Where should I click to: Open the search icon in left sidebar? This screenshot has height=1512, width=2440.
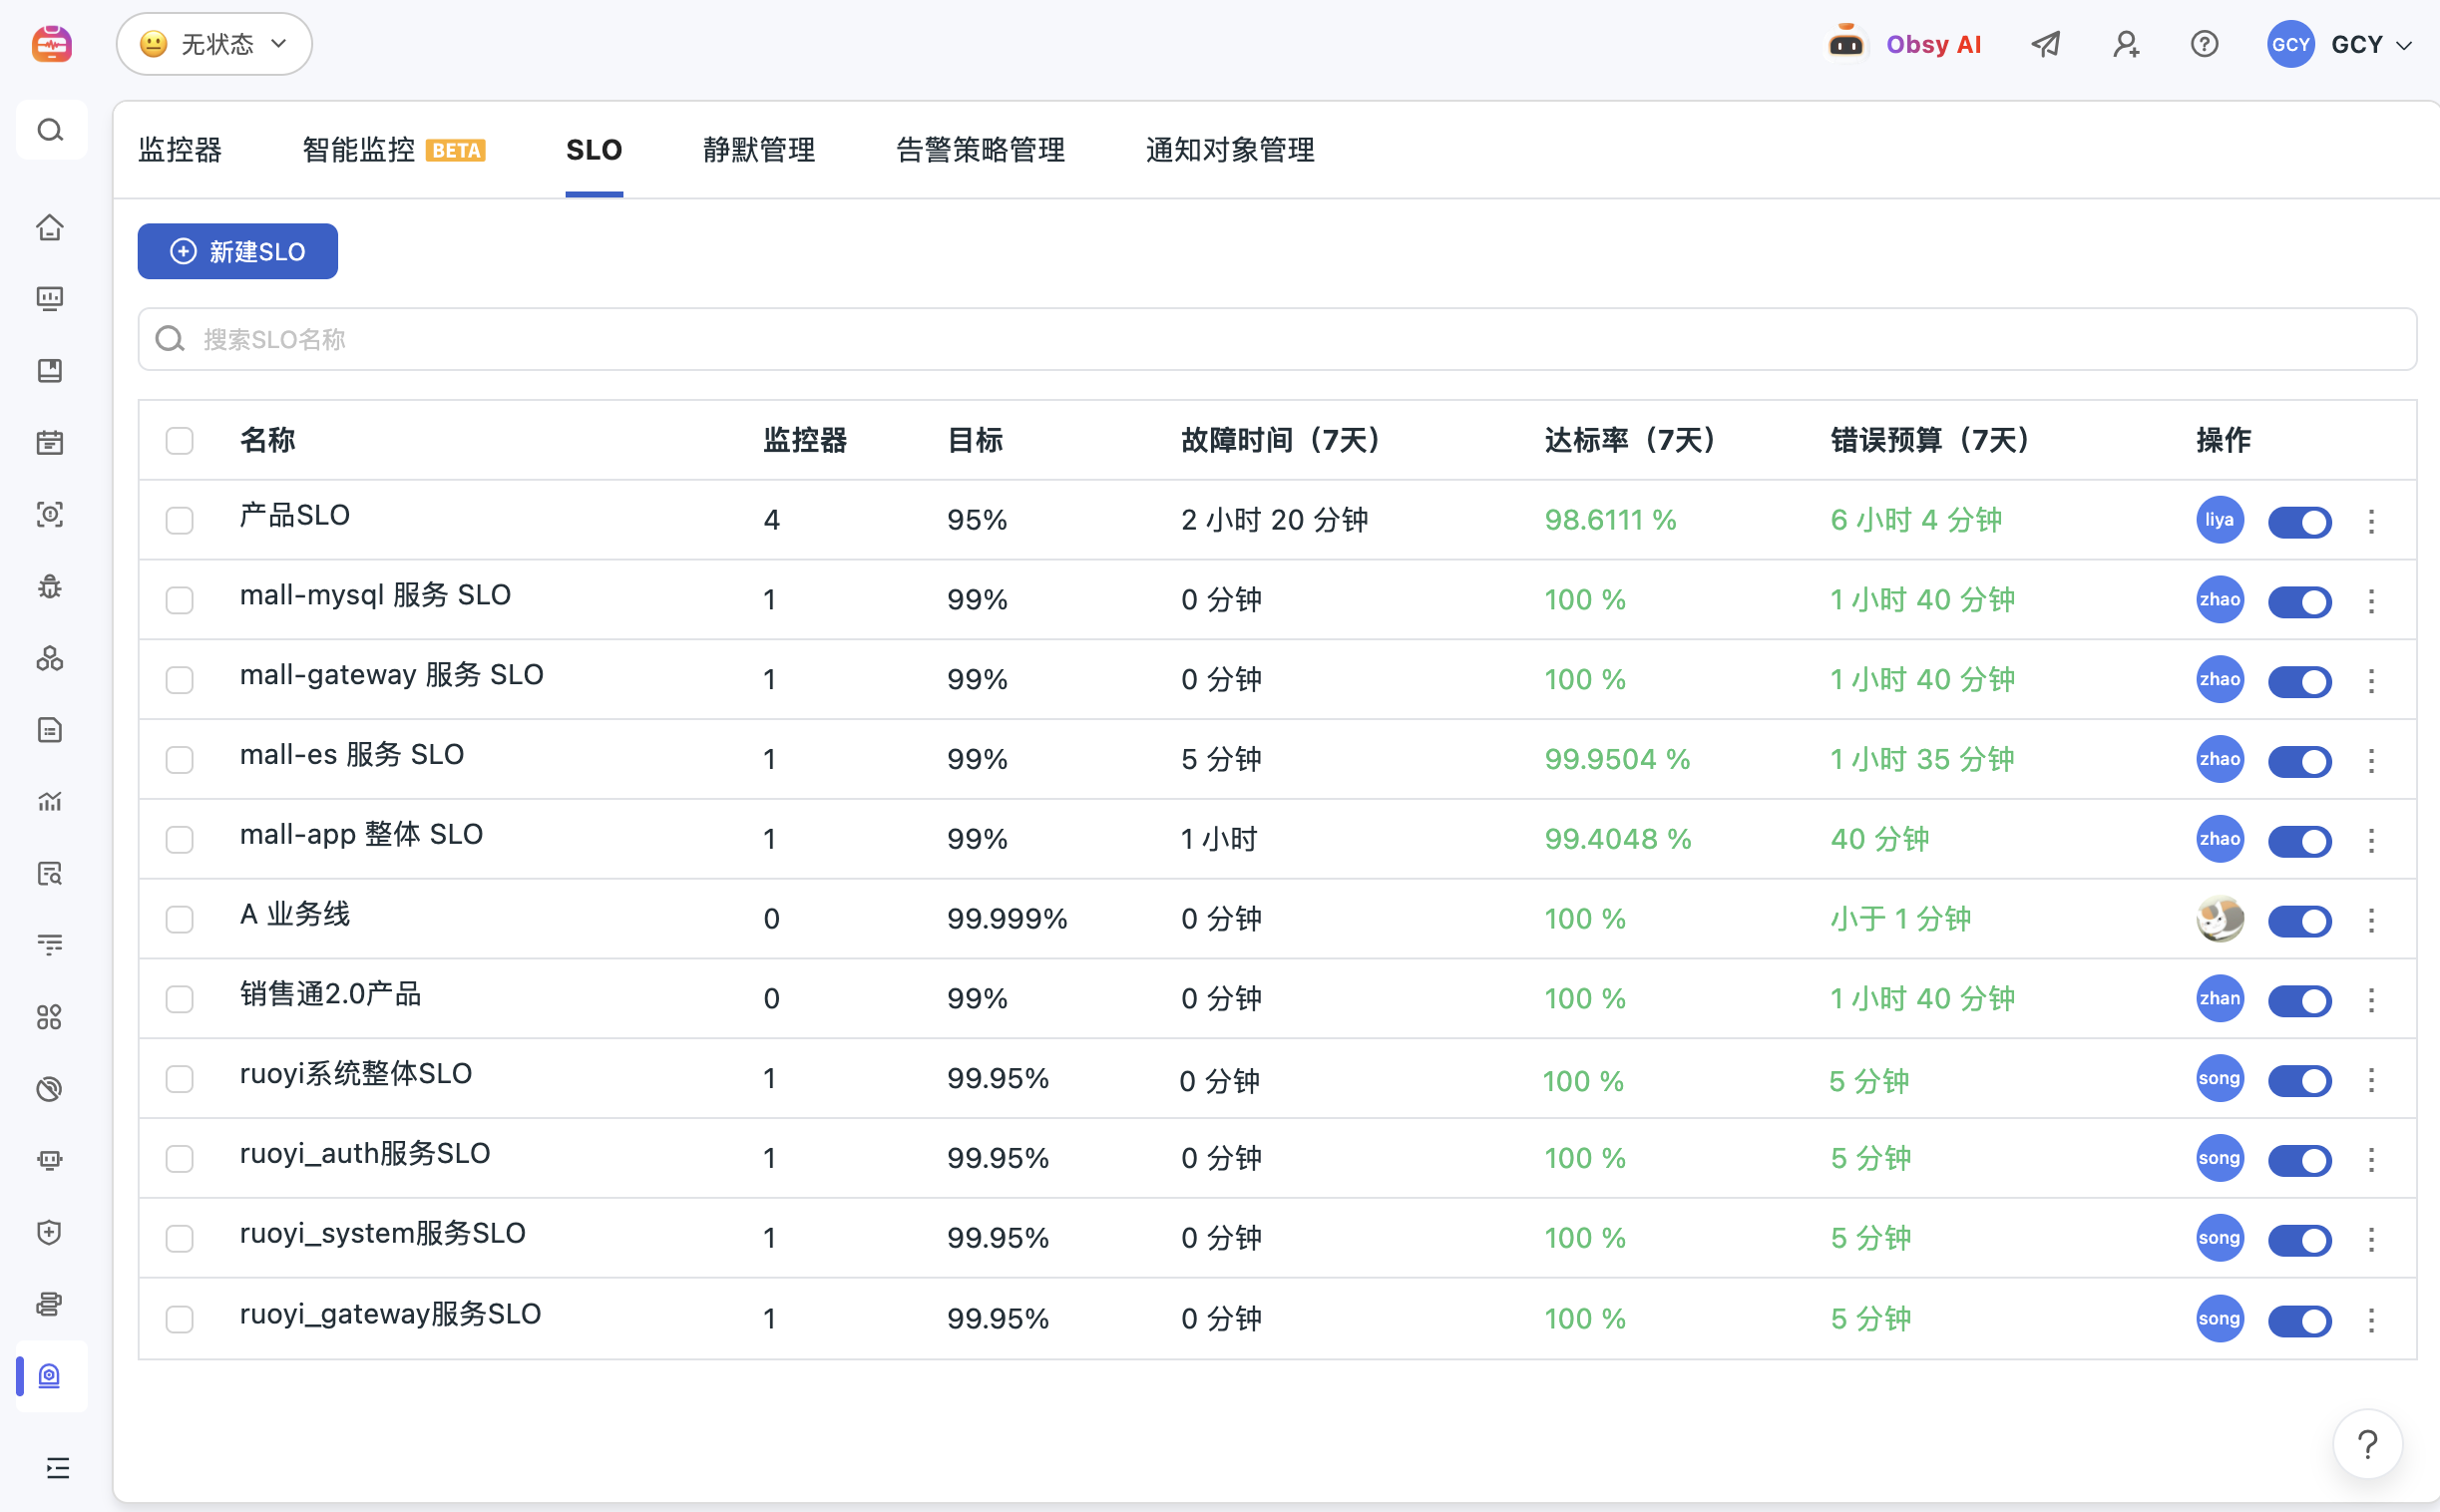point(50,130)
